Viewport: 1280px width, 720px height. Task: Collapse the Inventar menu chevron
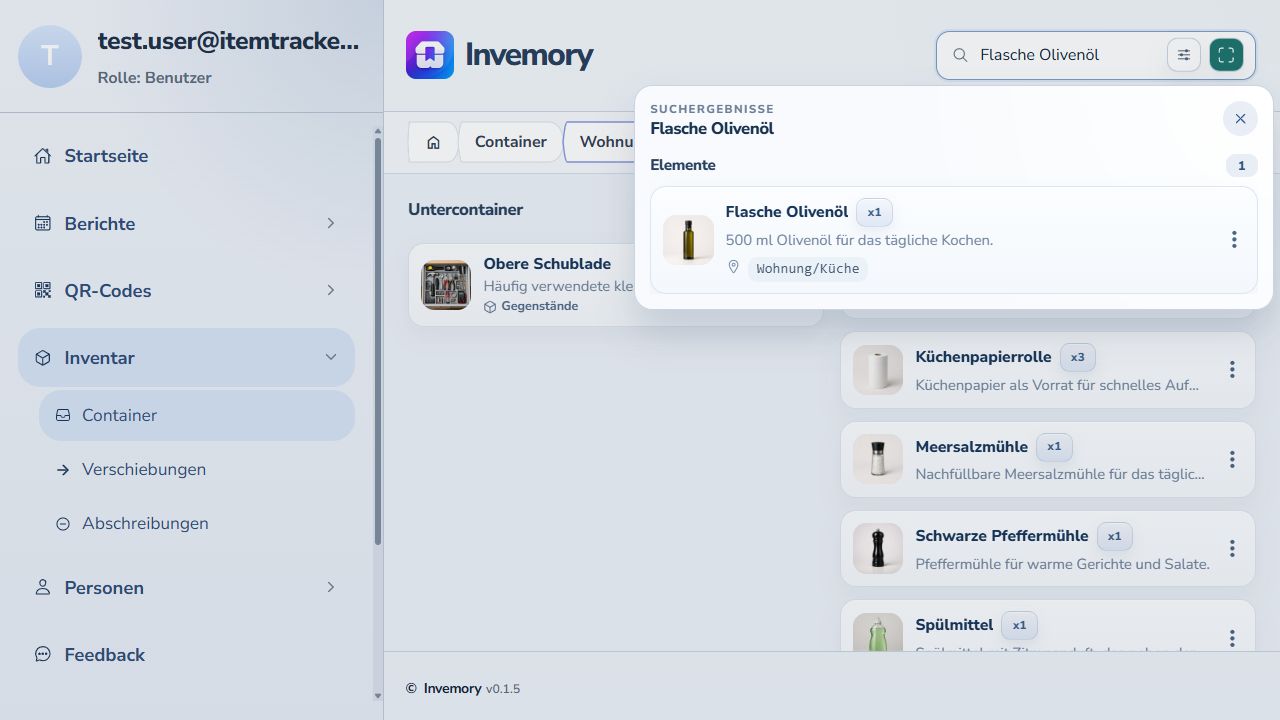tap(330, 357)
